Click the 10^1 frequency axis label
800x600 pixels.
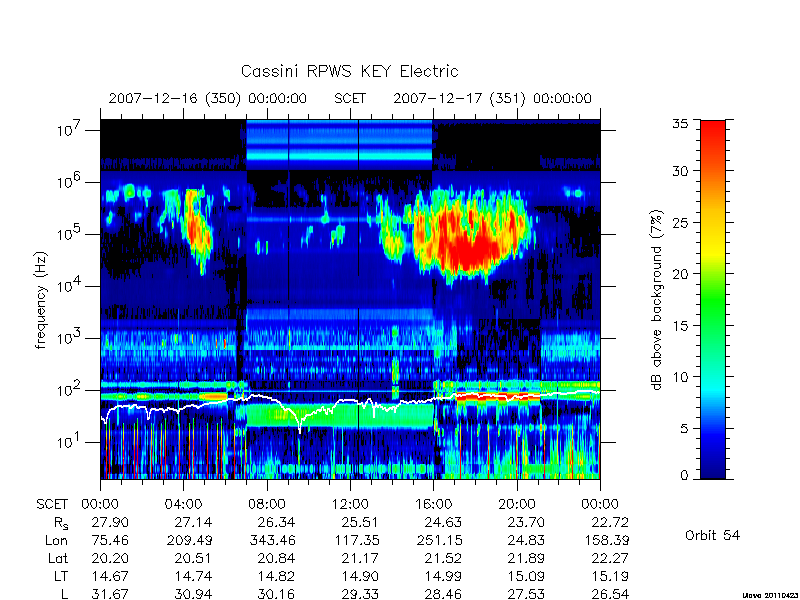coord(69,441)
